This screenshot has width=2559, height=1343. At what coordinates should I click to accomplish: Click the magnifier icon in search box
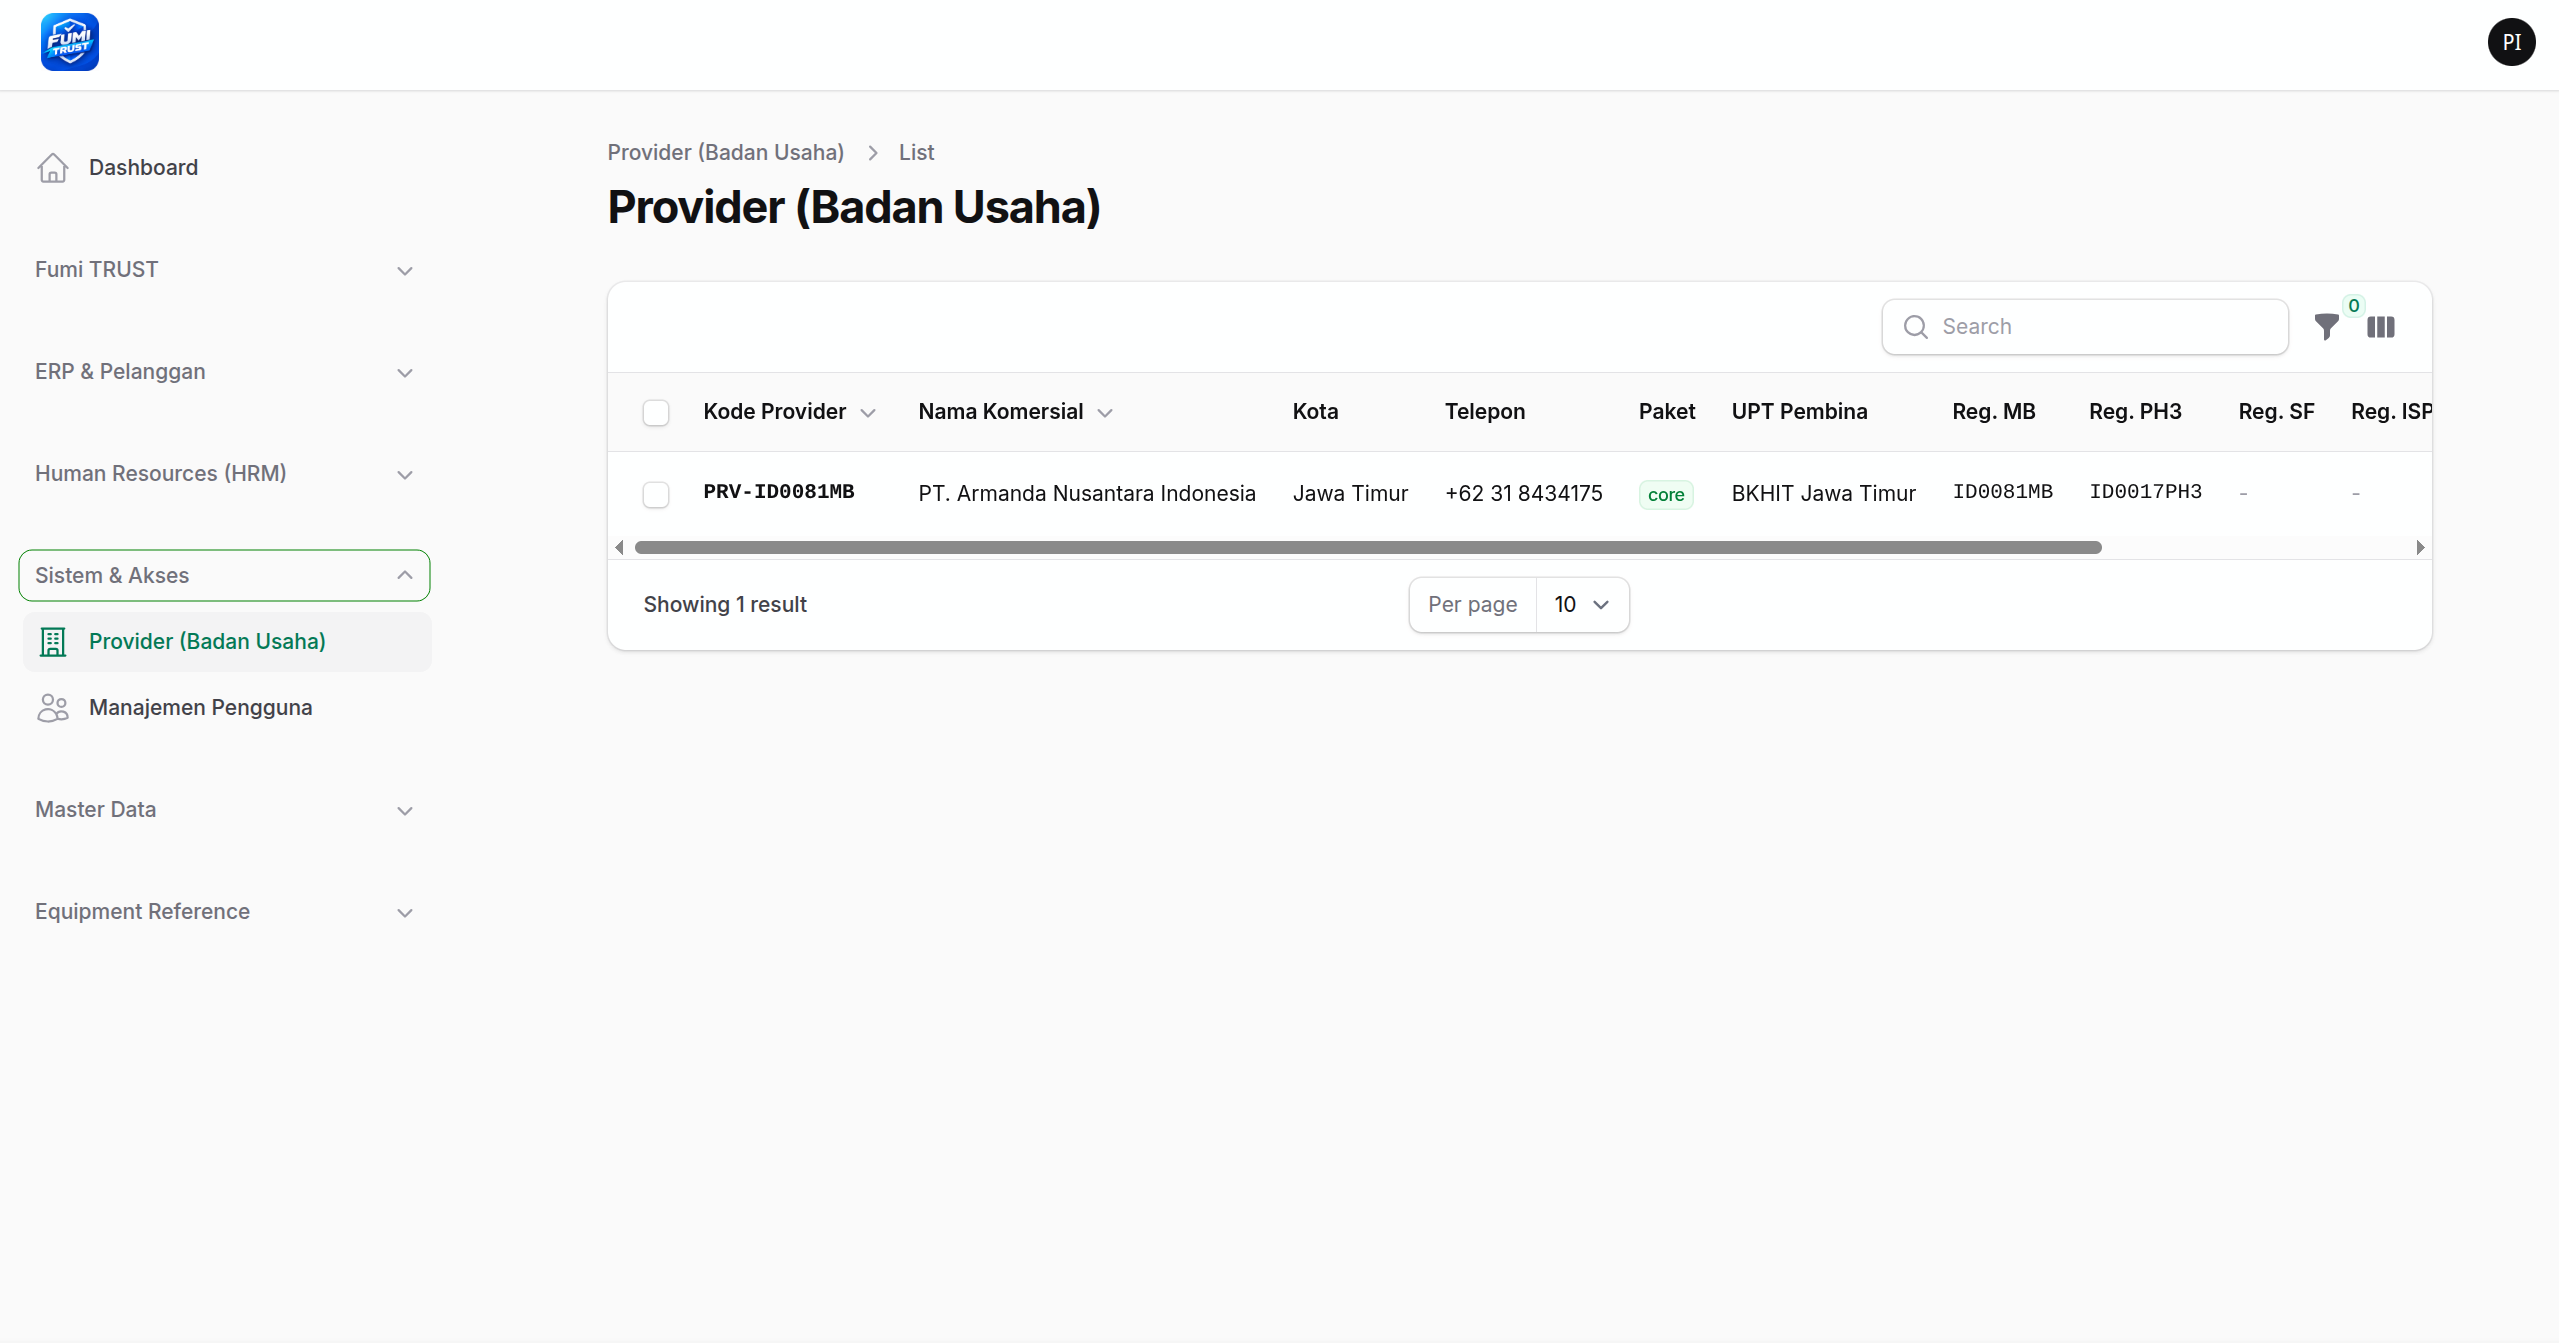point(1915,327)
